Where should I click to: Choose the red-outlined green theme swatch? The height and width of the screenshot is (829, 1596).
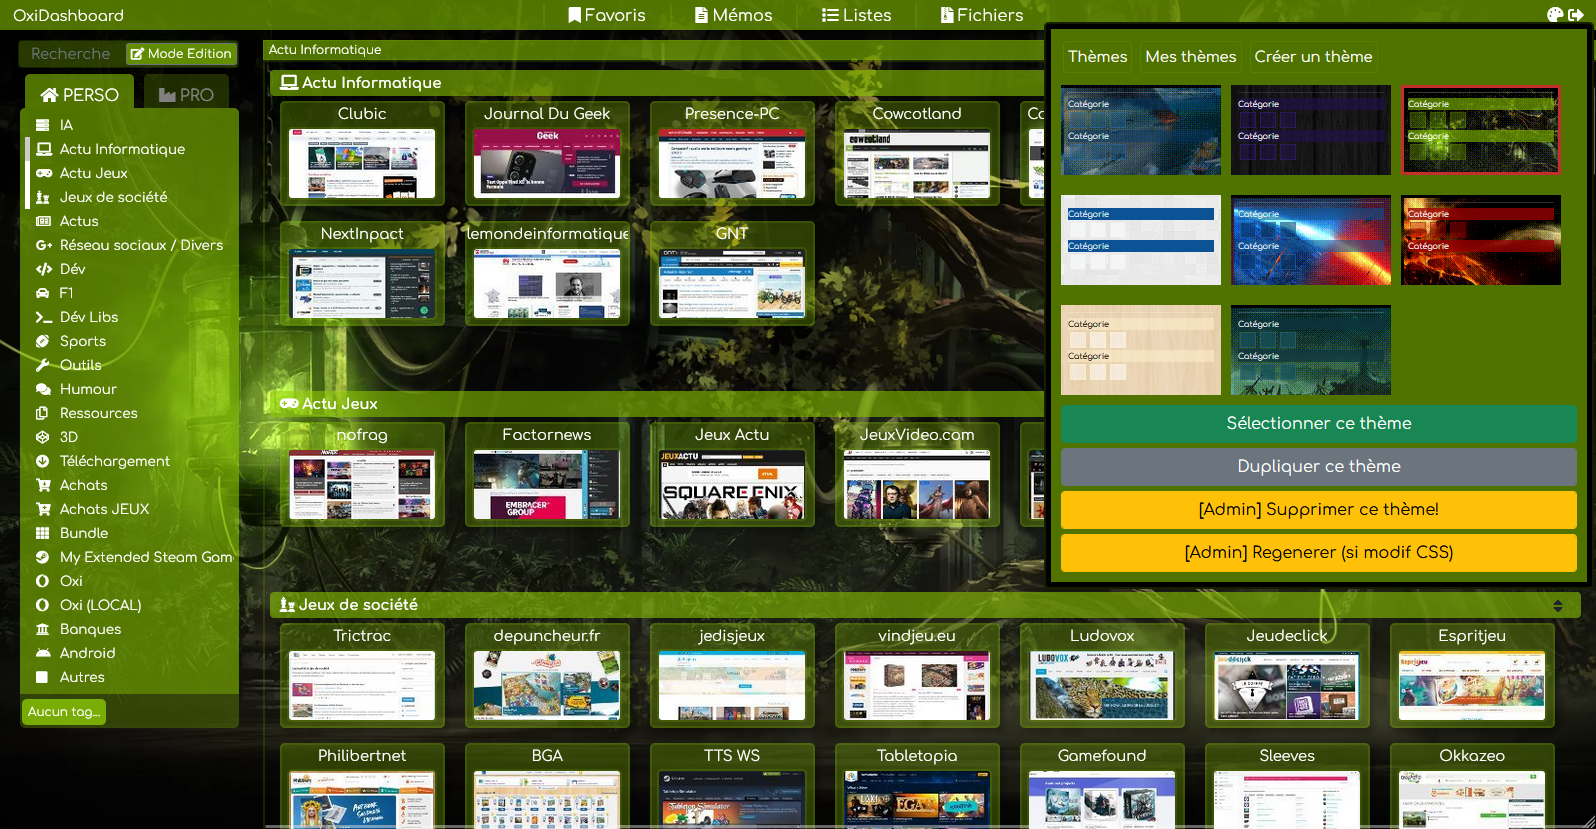click(x=1481, y=130)
